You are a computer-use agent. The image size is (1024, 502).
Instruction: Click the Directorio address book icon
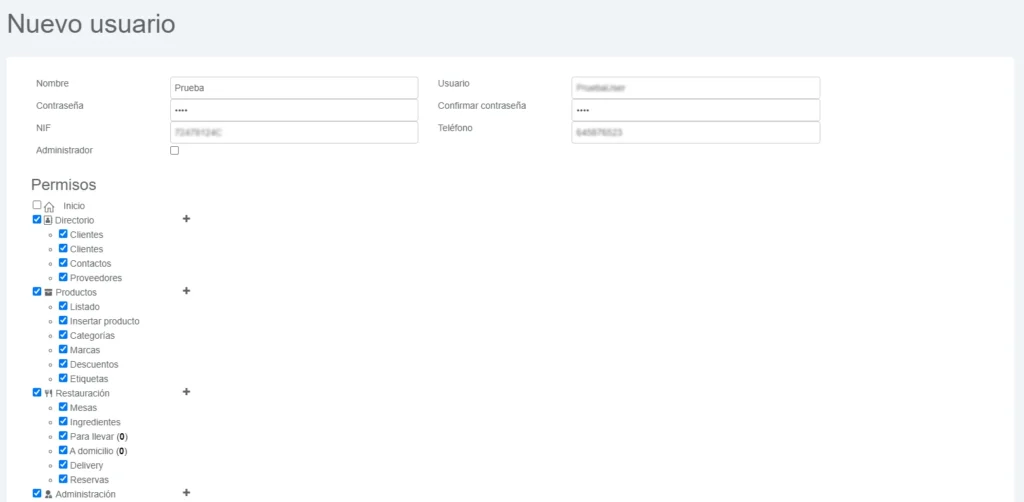click(x=49, y=220)
